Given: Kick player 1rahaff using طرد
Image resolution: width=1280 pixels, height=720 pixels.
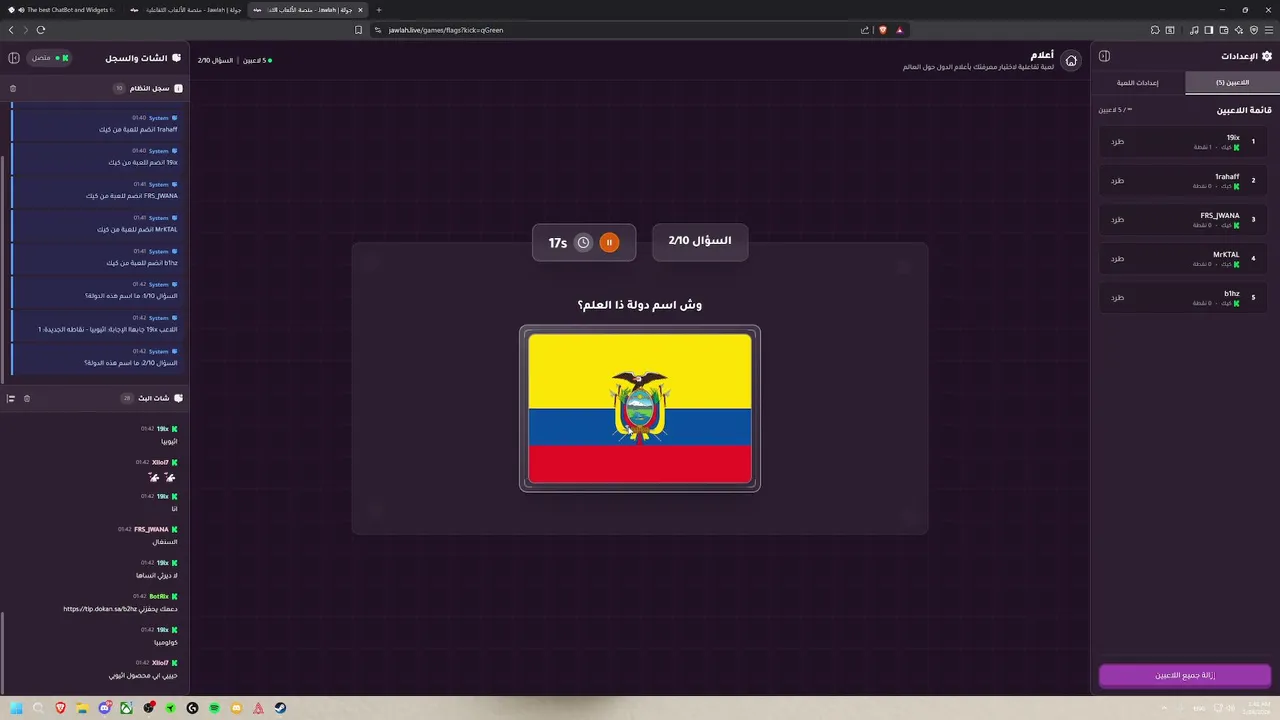Looking at the screenshot, I should pyautogui.click(x=1117, y=180).
